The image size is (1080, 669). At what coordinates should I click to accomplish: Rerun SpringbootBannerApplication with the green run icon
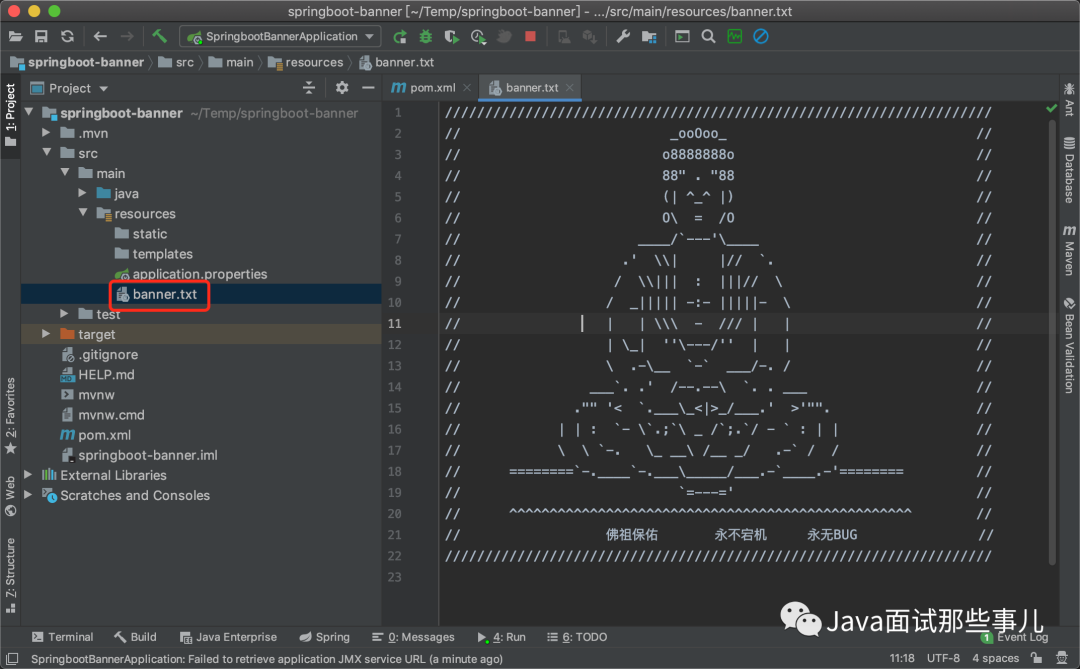[399, 37]
